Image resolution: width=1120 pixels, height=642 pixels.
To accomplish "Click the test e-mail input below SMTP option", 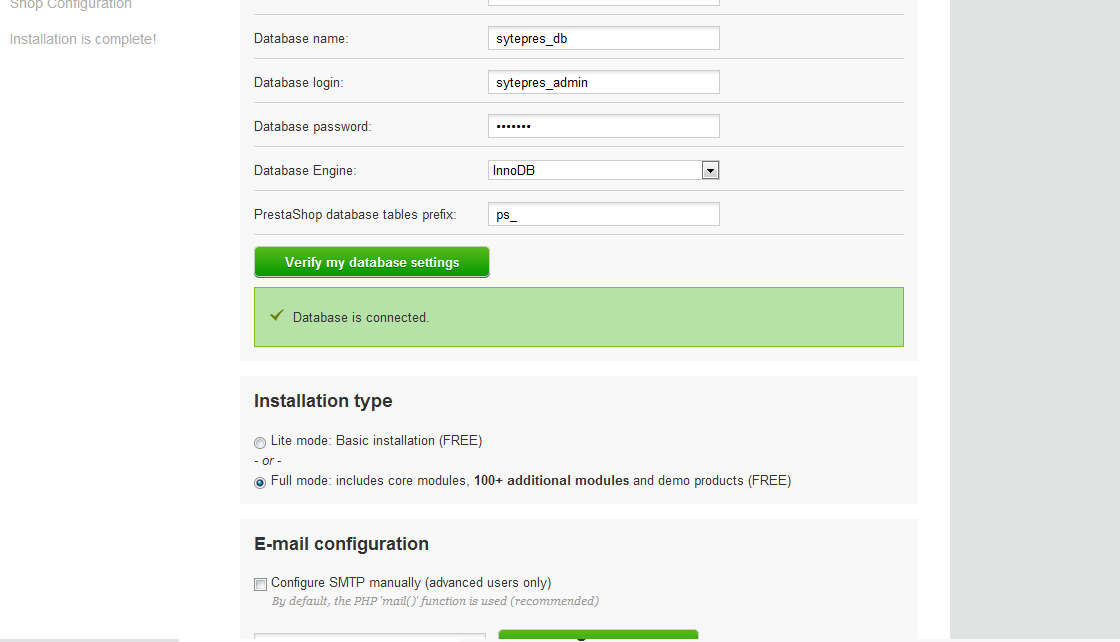I will [x=370, y=637].
